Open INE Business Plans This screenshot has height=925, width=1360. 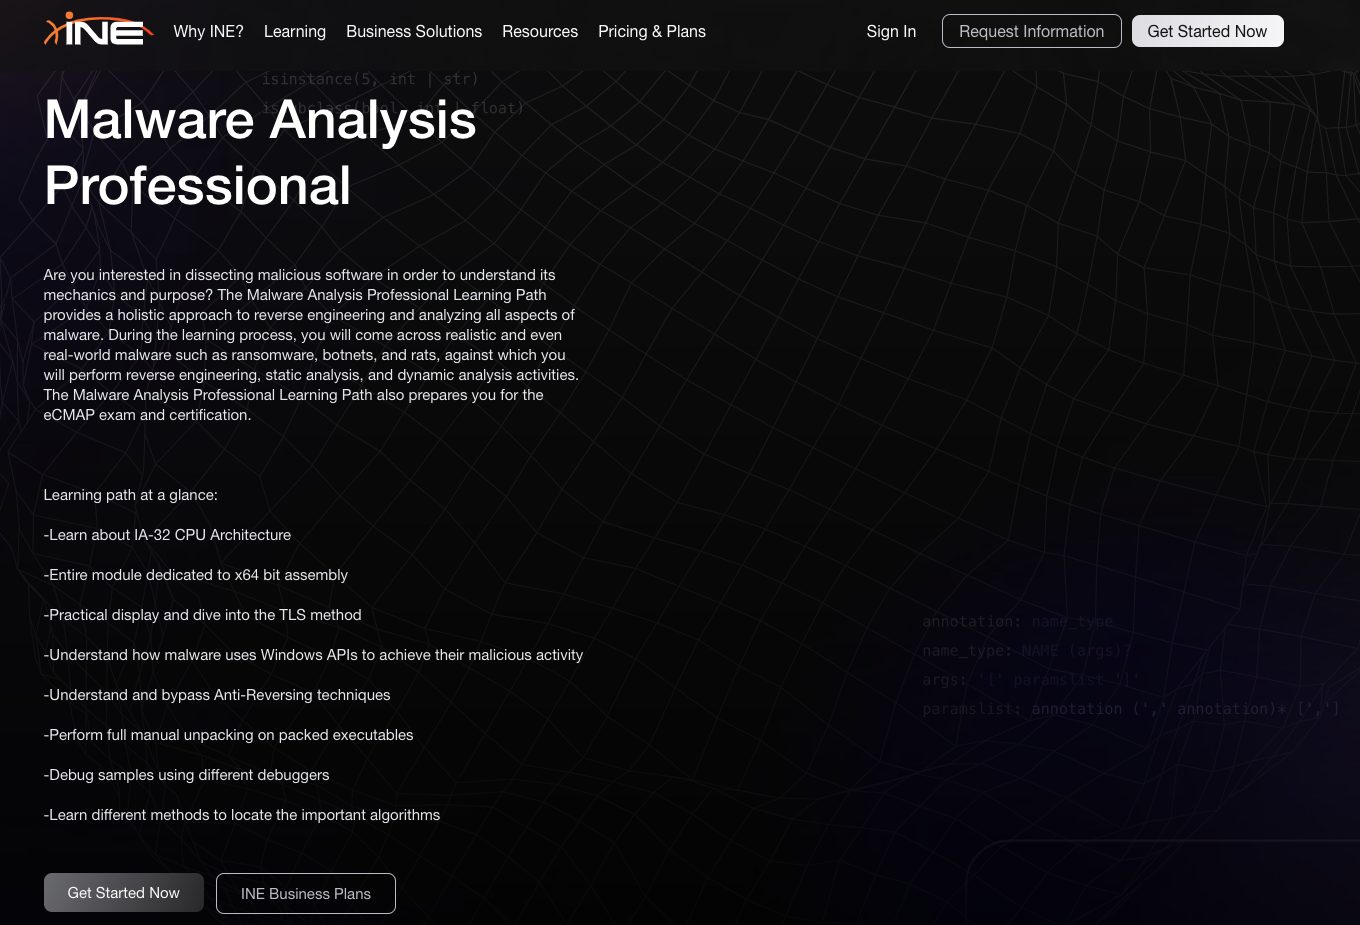coord(306,893)
